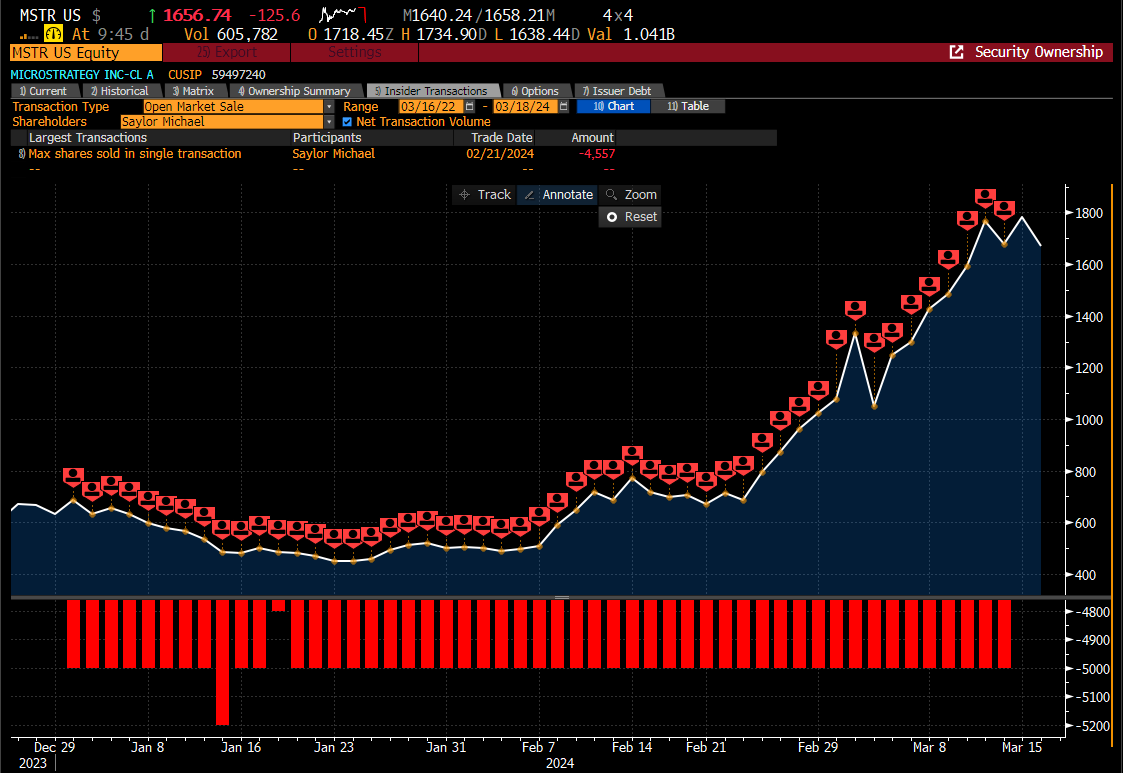
Task: Click the Saylor Michael participant cell
Action: pos(333,153)
